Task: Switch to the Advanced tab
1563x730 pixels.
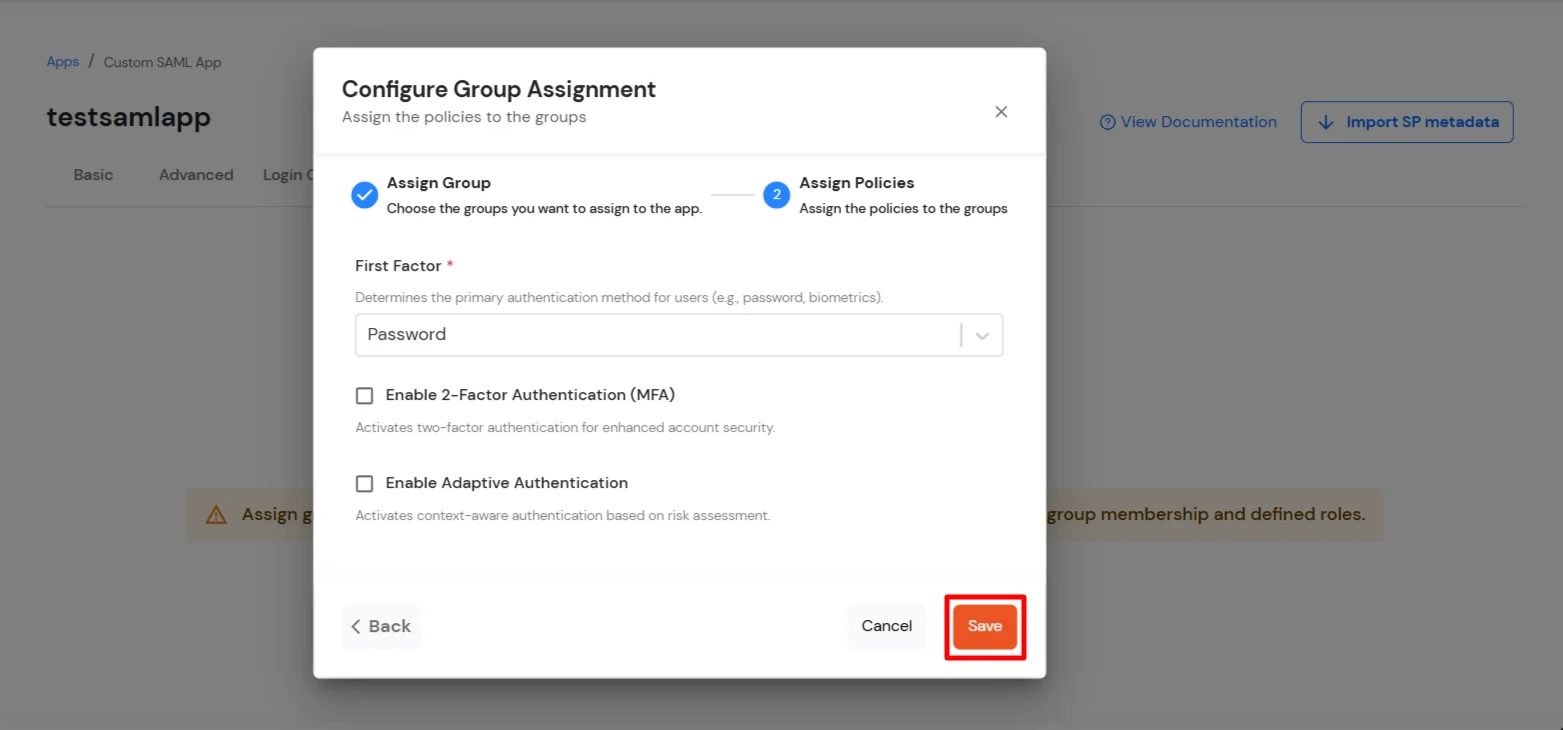Action: [x=196, y=174]
